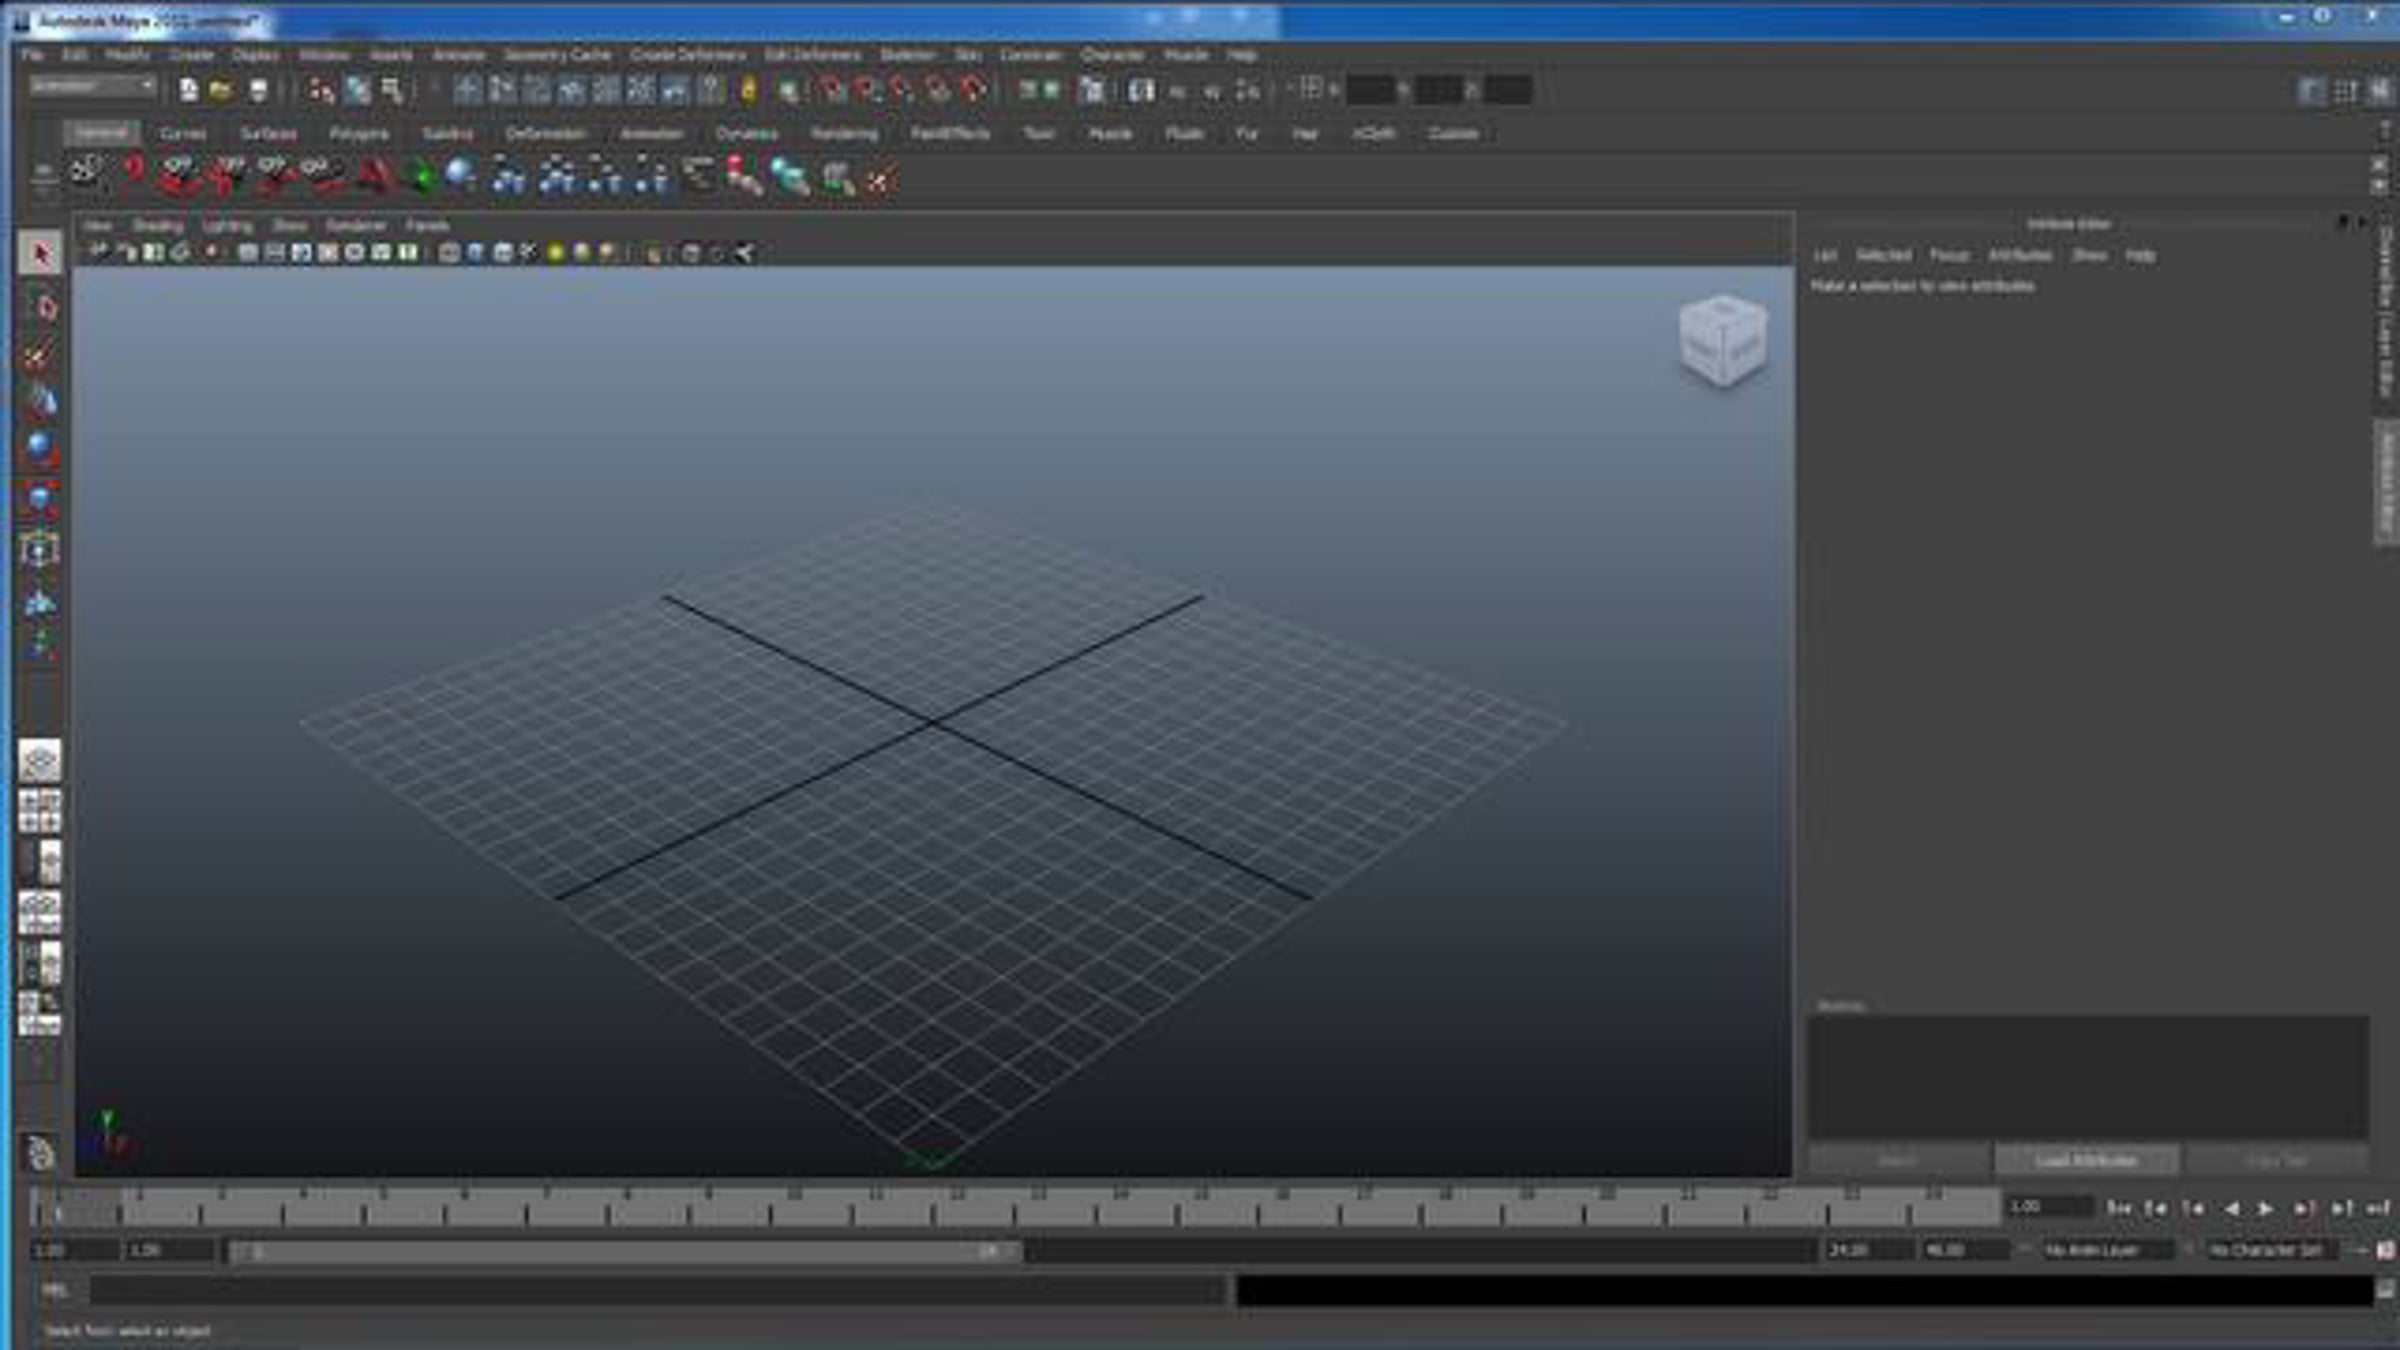Switch to the four-view layout icon
This screenshot has height=1350, width=2400.
[40, 811]
